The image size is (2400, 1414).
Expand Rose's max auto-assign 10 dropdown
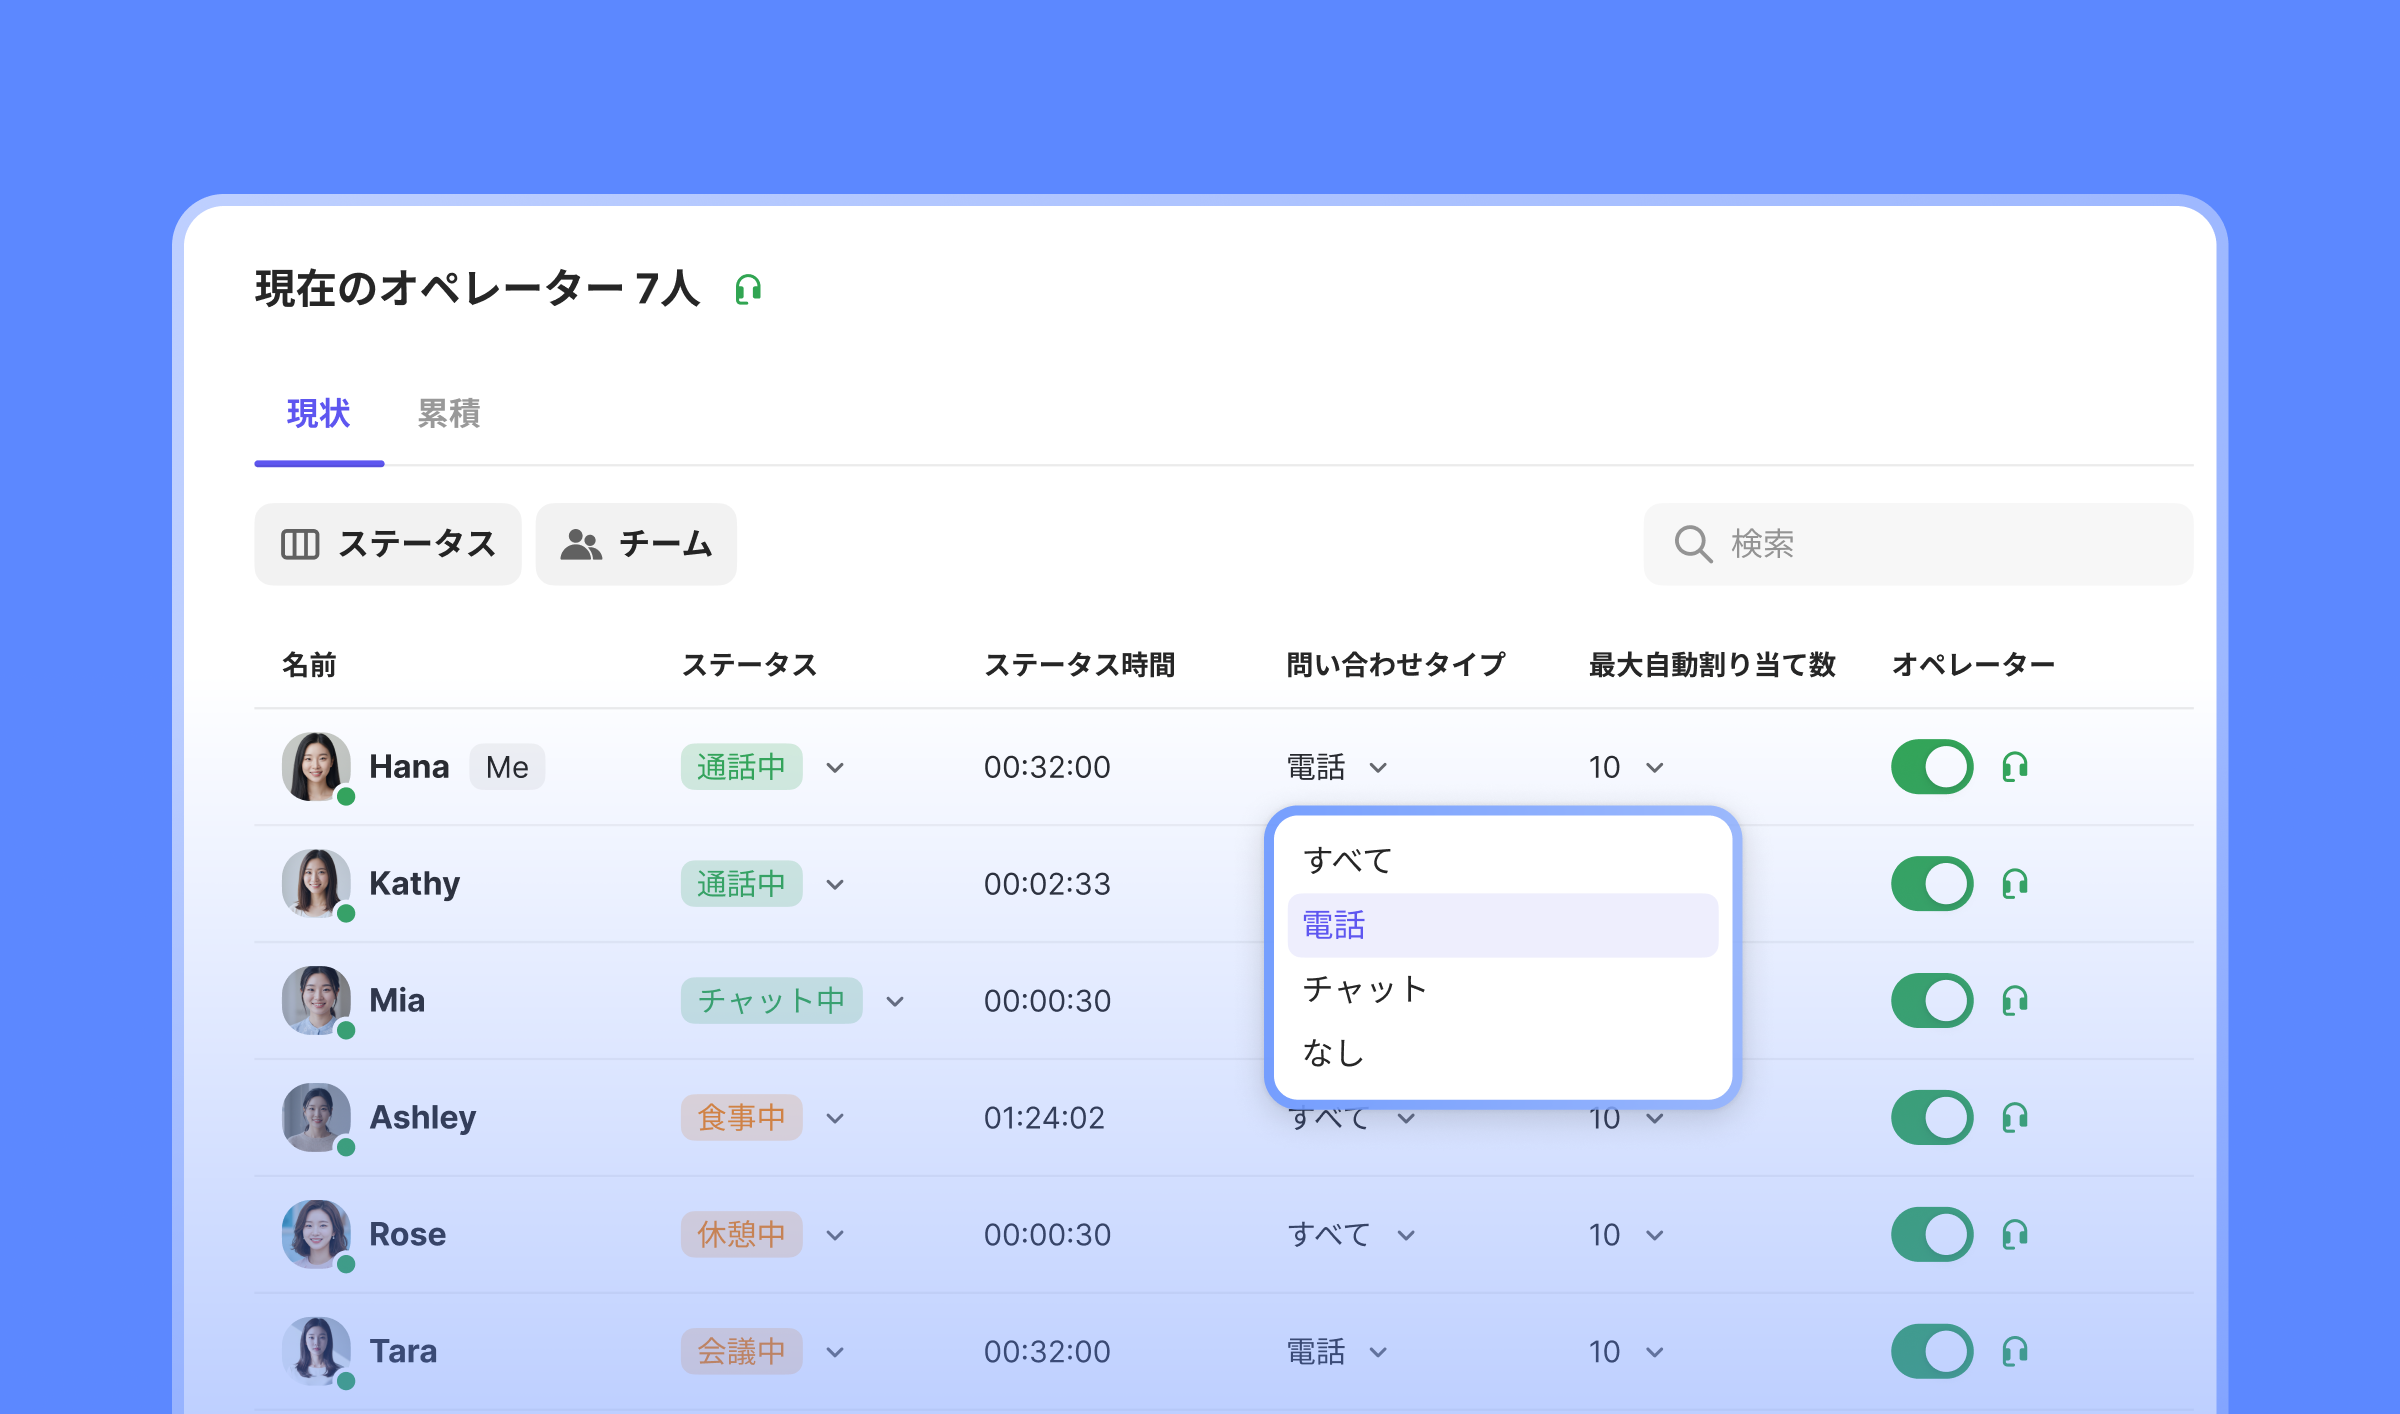click(x=1654, y=1235)
